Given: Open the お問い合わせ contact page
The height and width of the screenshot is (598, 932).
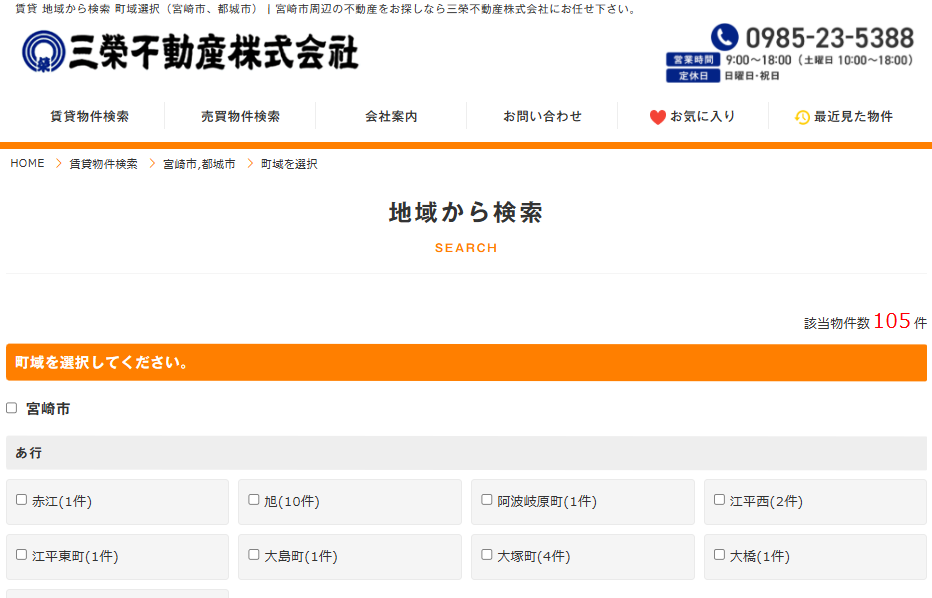Looking at the screenshot, I should pyautogui.click(x=542, y=116).
